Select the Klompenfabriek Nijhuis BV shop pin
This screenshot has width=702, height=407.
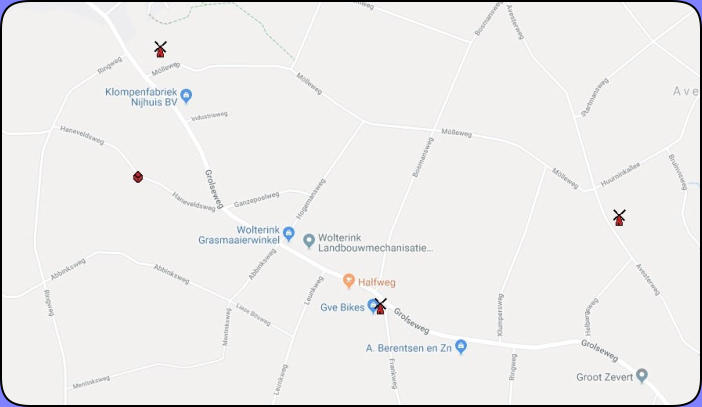[x=186, y=96]
